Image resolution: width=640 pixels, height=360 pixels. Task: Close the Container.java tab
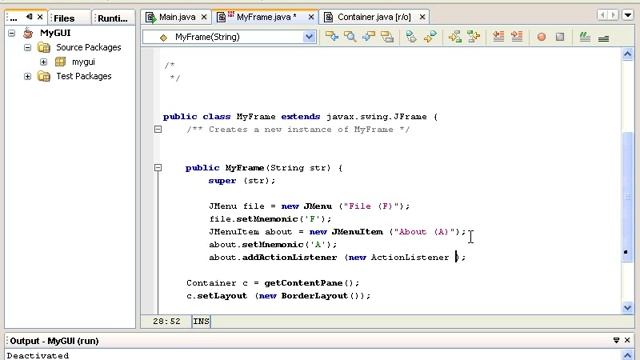click(x=422, y=17)
